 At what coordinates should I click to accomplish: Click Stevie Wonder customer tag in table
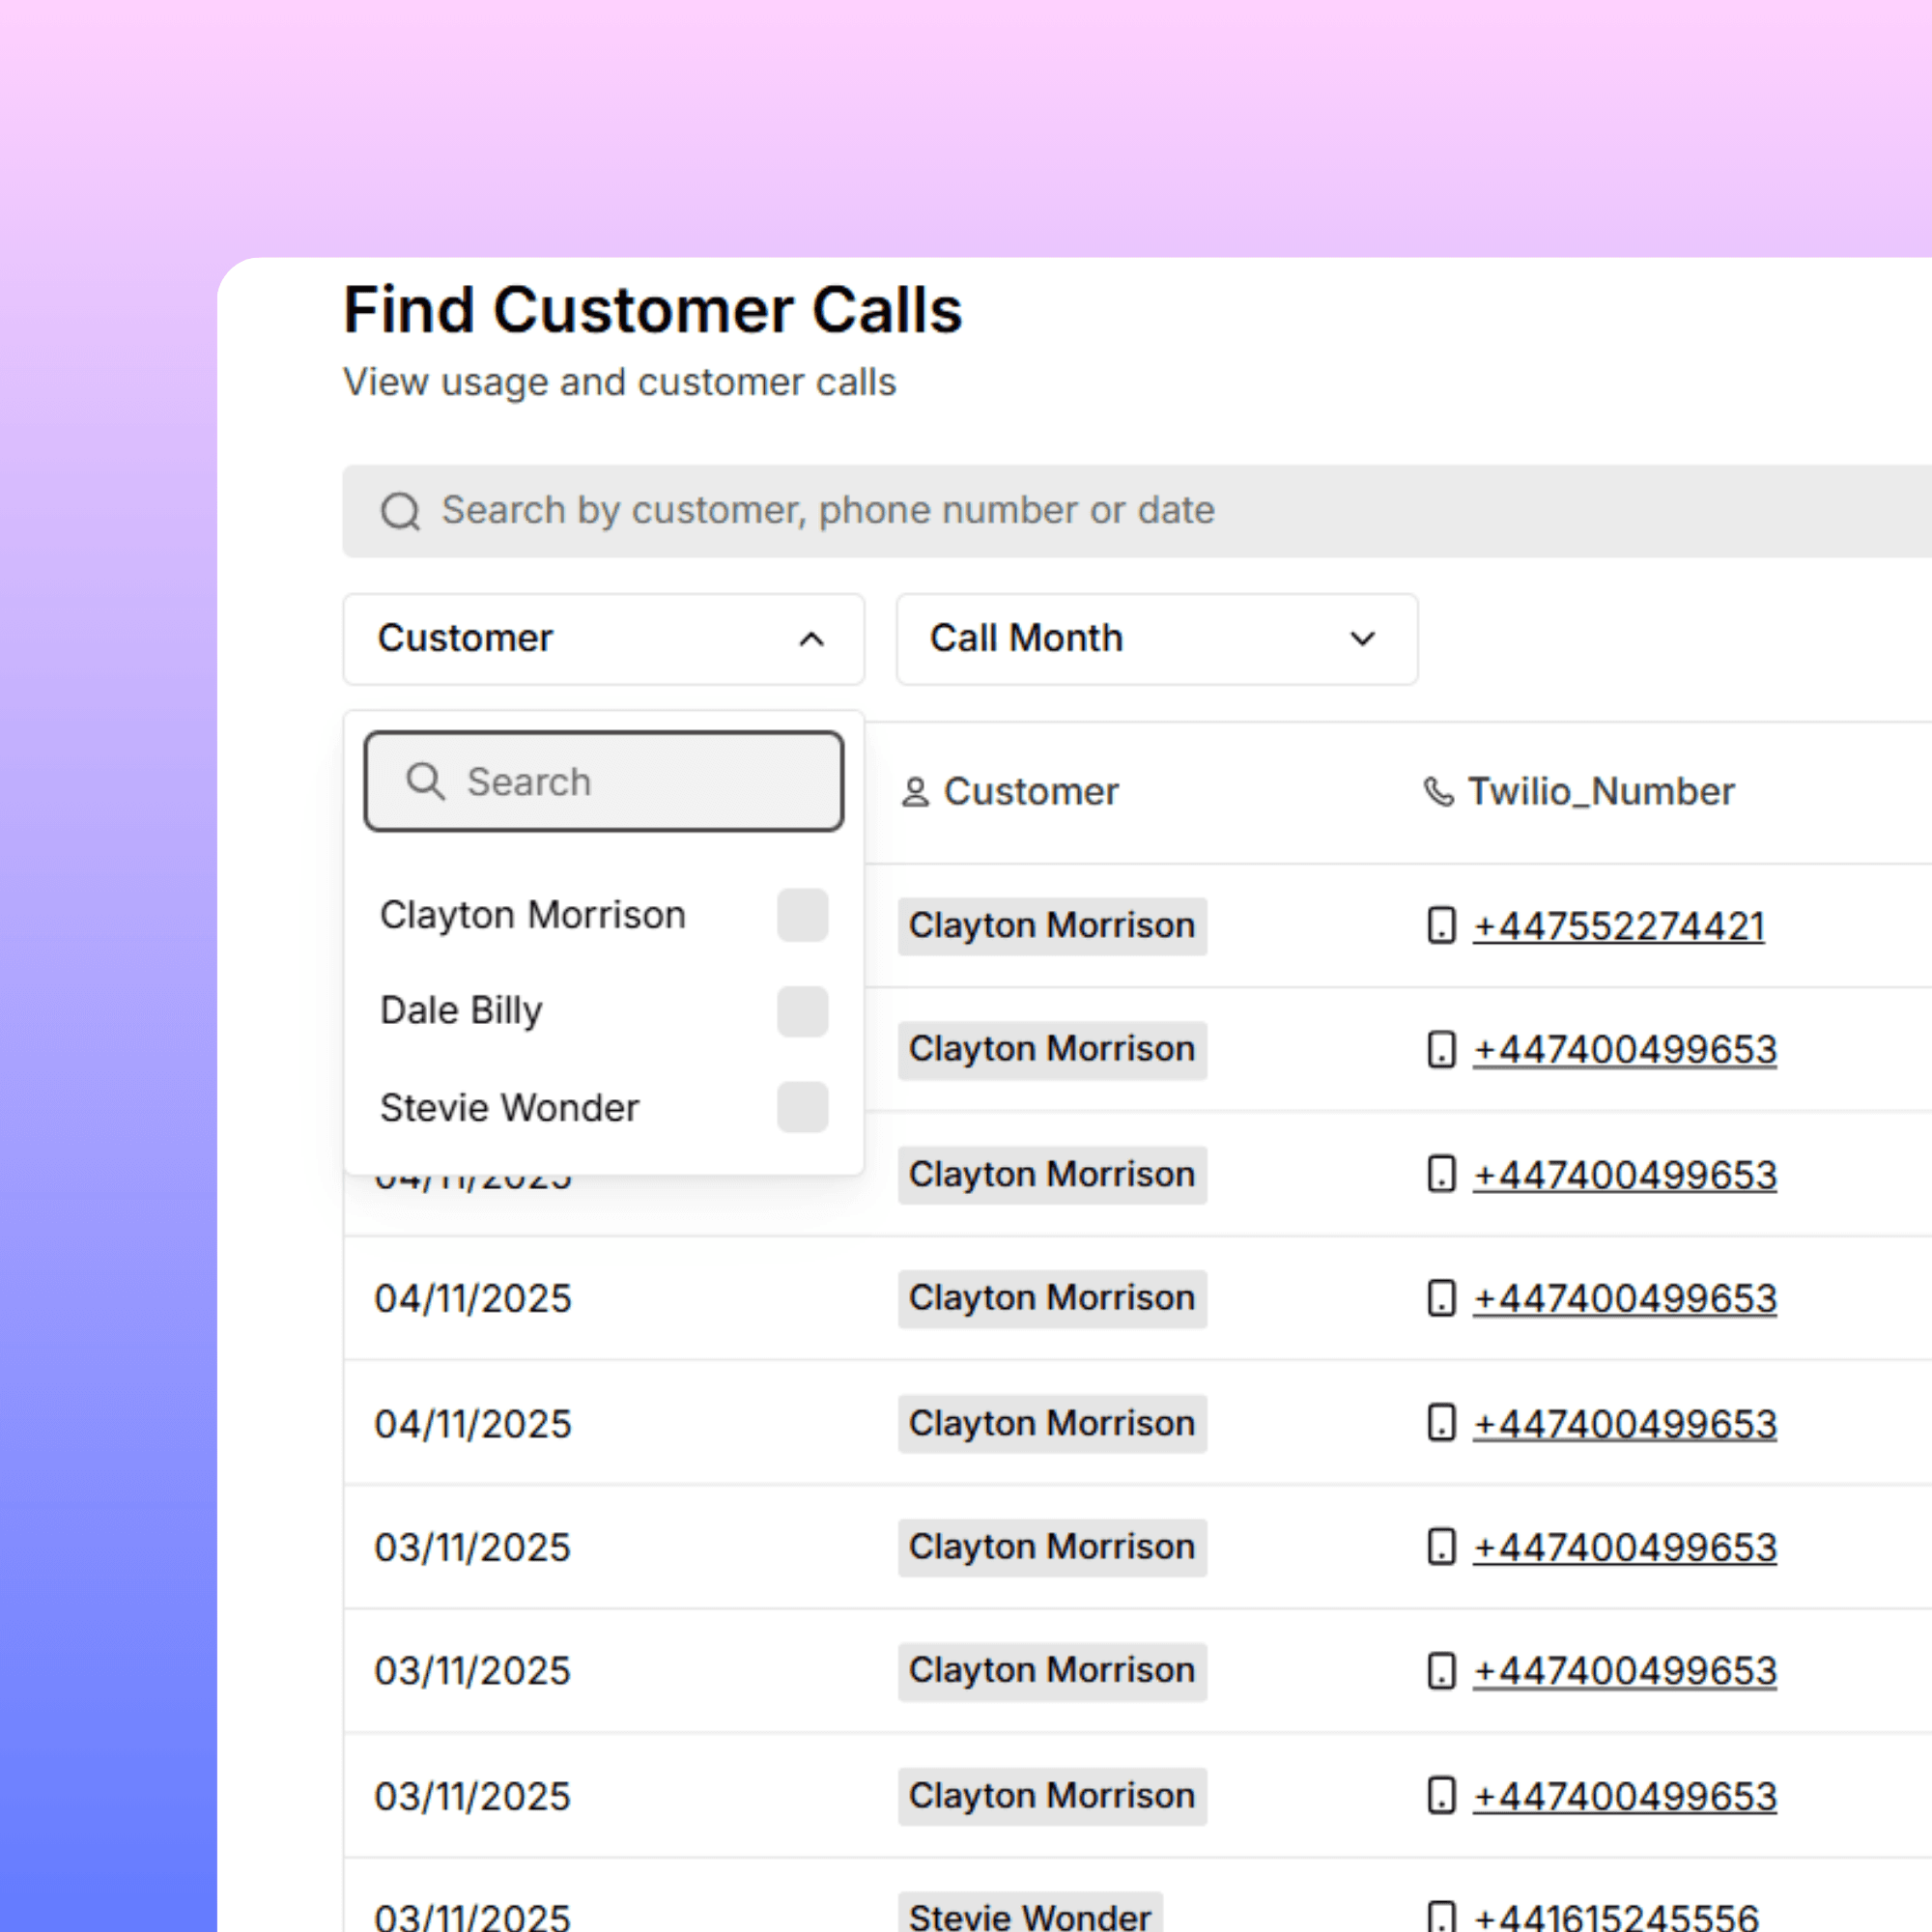coord(1030,1915)
